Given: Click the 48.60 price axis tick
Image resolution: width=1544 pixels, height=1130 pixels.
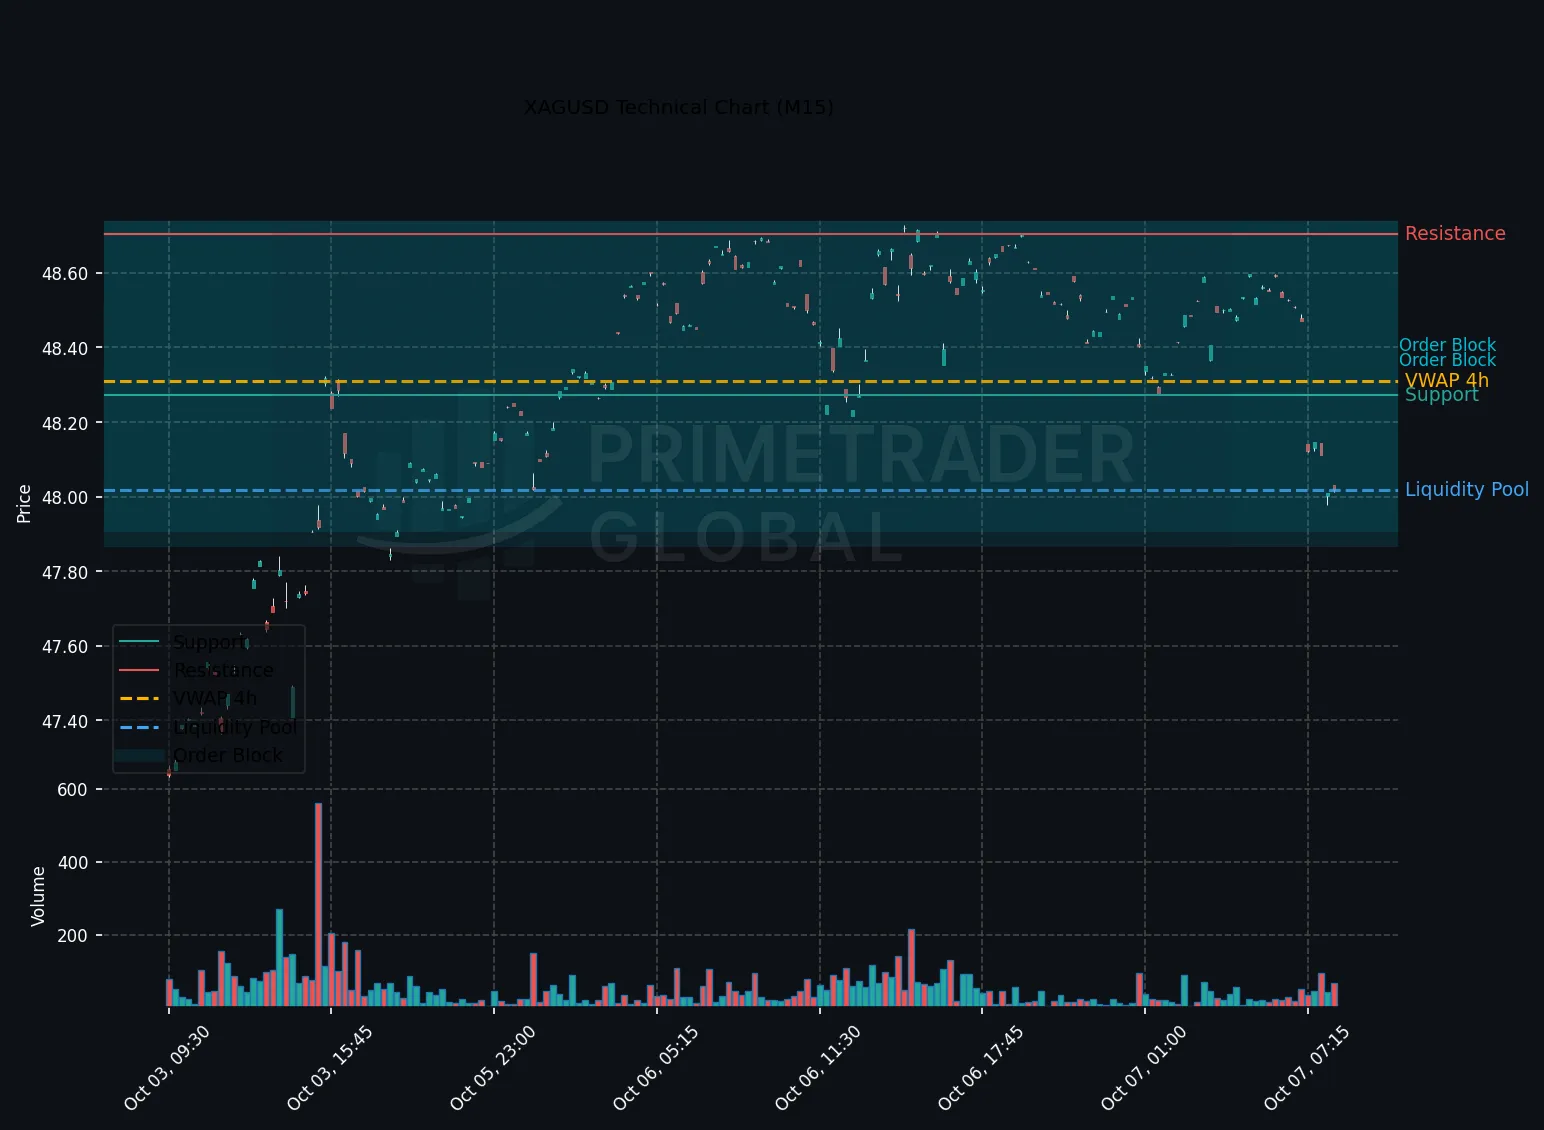Looking at the screenshot, I should pos(65,273).
